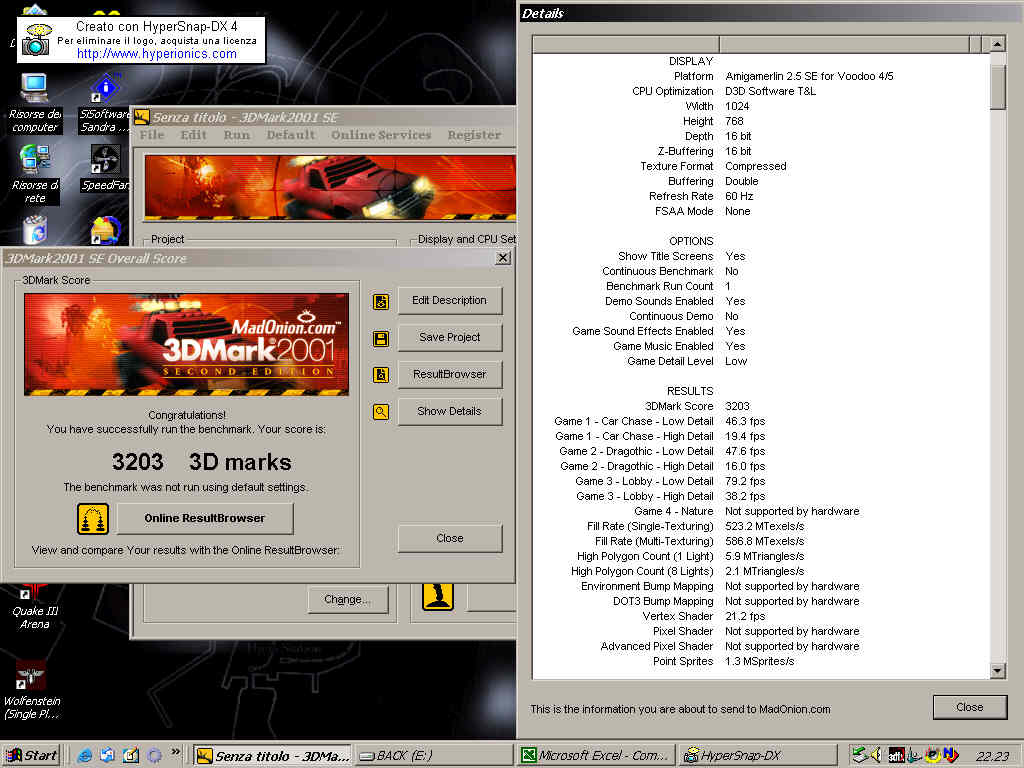Click the magnifier icon beside Show Details

click(381, 412)
